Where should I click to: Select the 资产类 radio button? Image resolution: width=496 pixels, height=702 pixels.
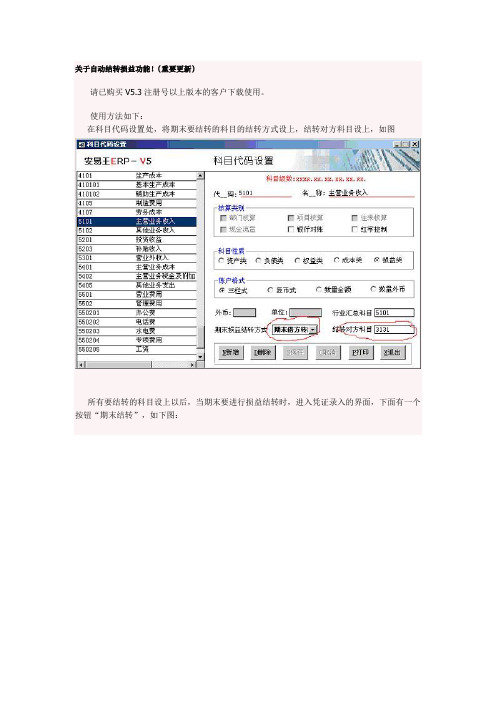[221, 260]
